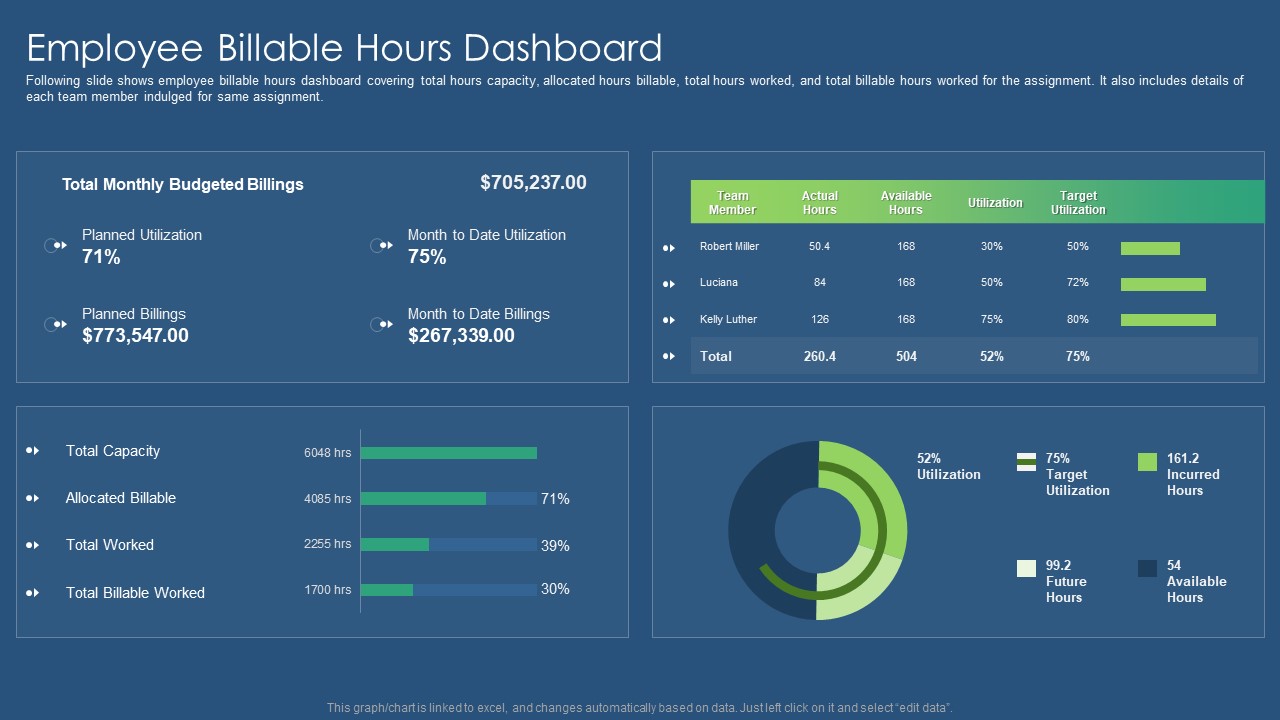Viewport: 1280px width, 720px height.
Task: Click the Robert Miller name cell
Action: tap(729, 247)
